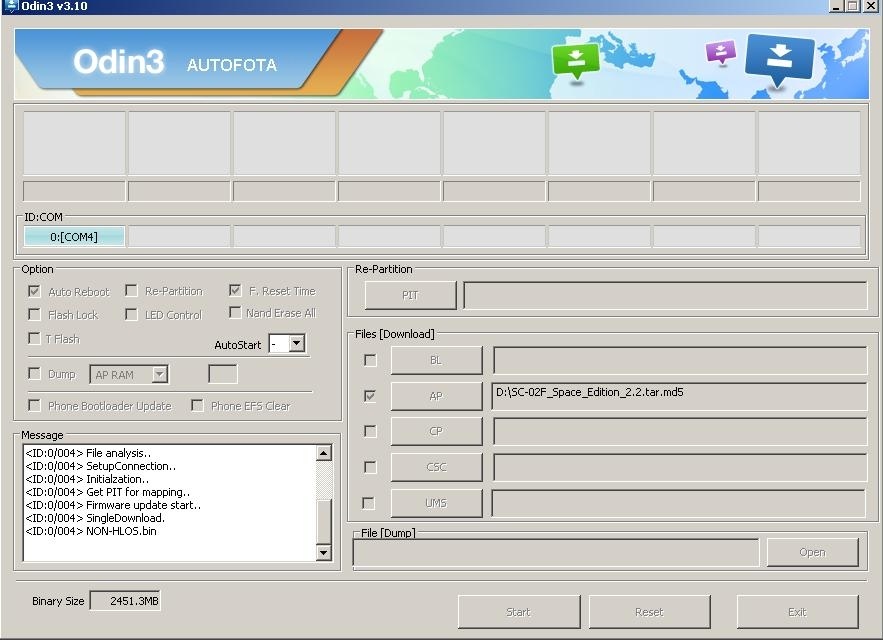Click the BL file button
The height and width of the screenshot is (640, 883).
tap(436, 360)
